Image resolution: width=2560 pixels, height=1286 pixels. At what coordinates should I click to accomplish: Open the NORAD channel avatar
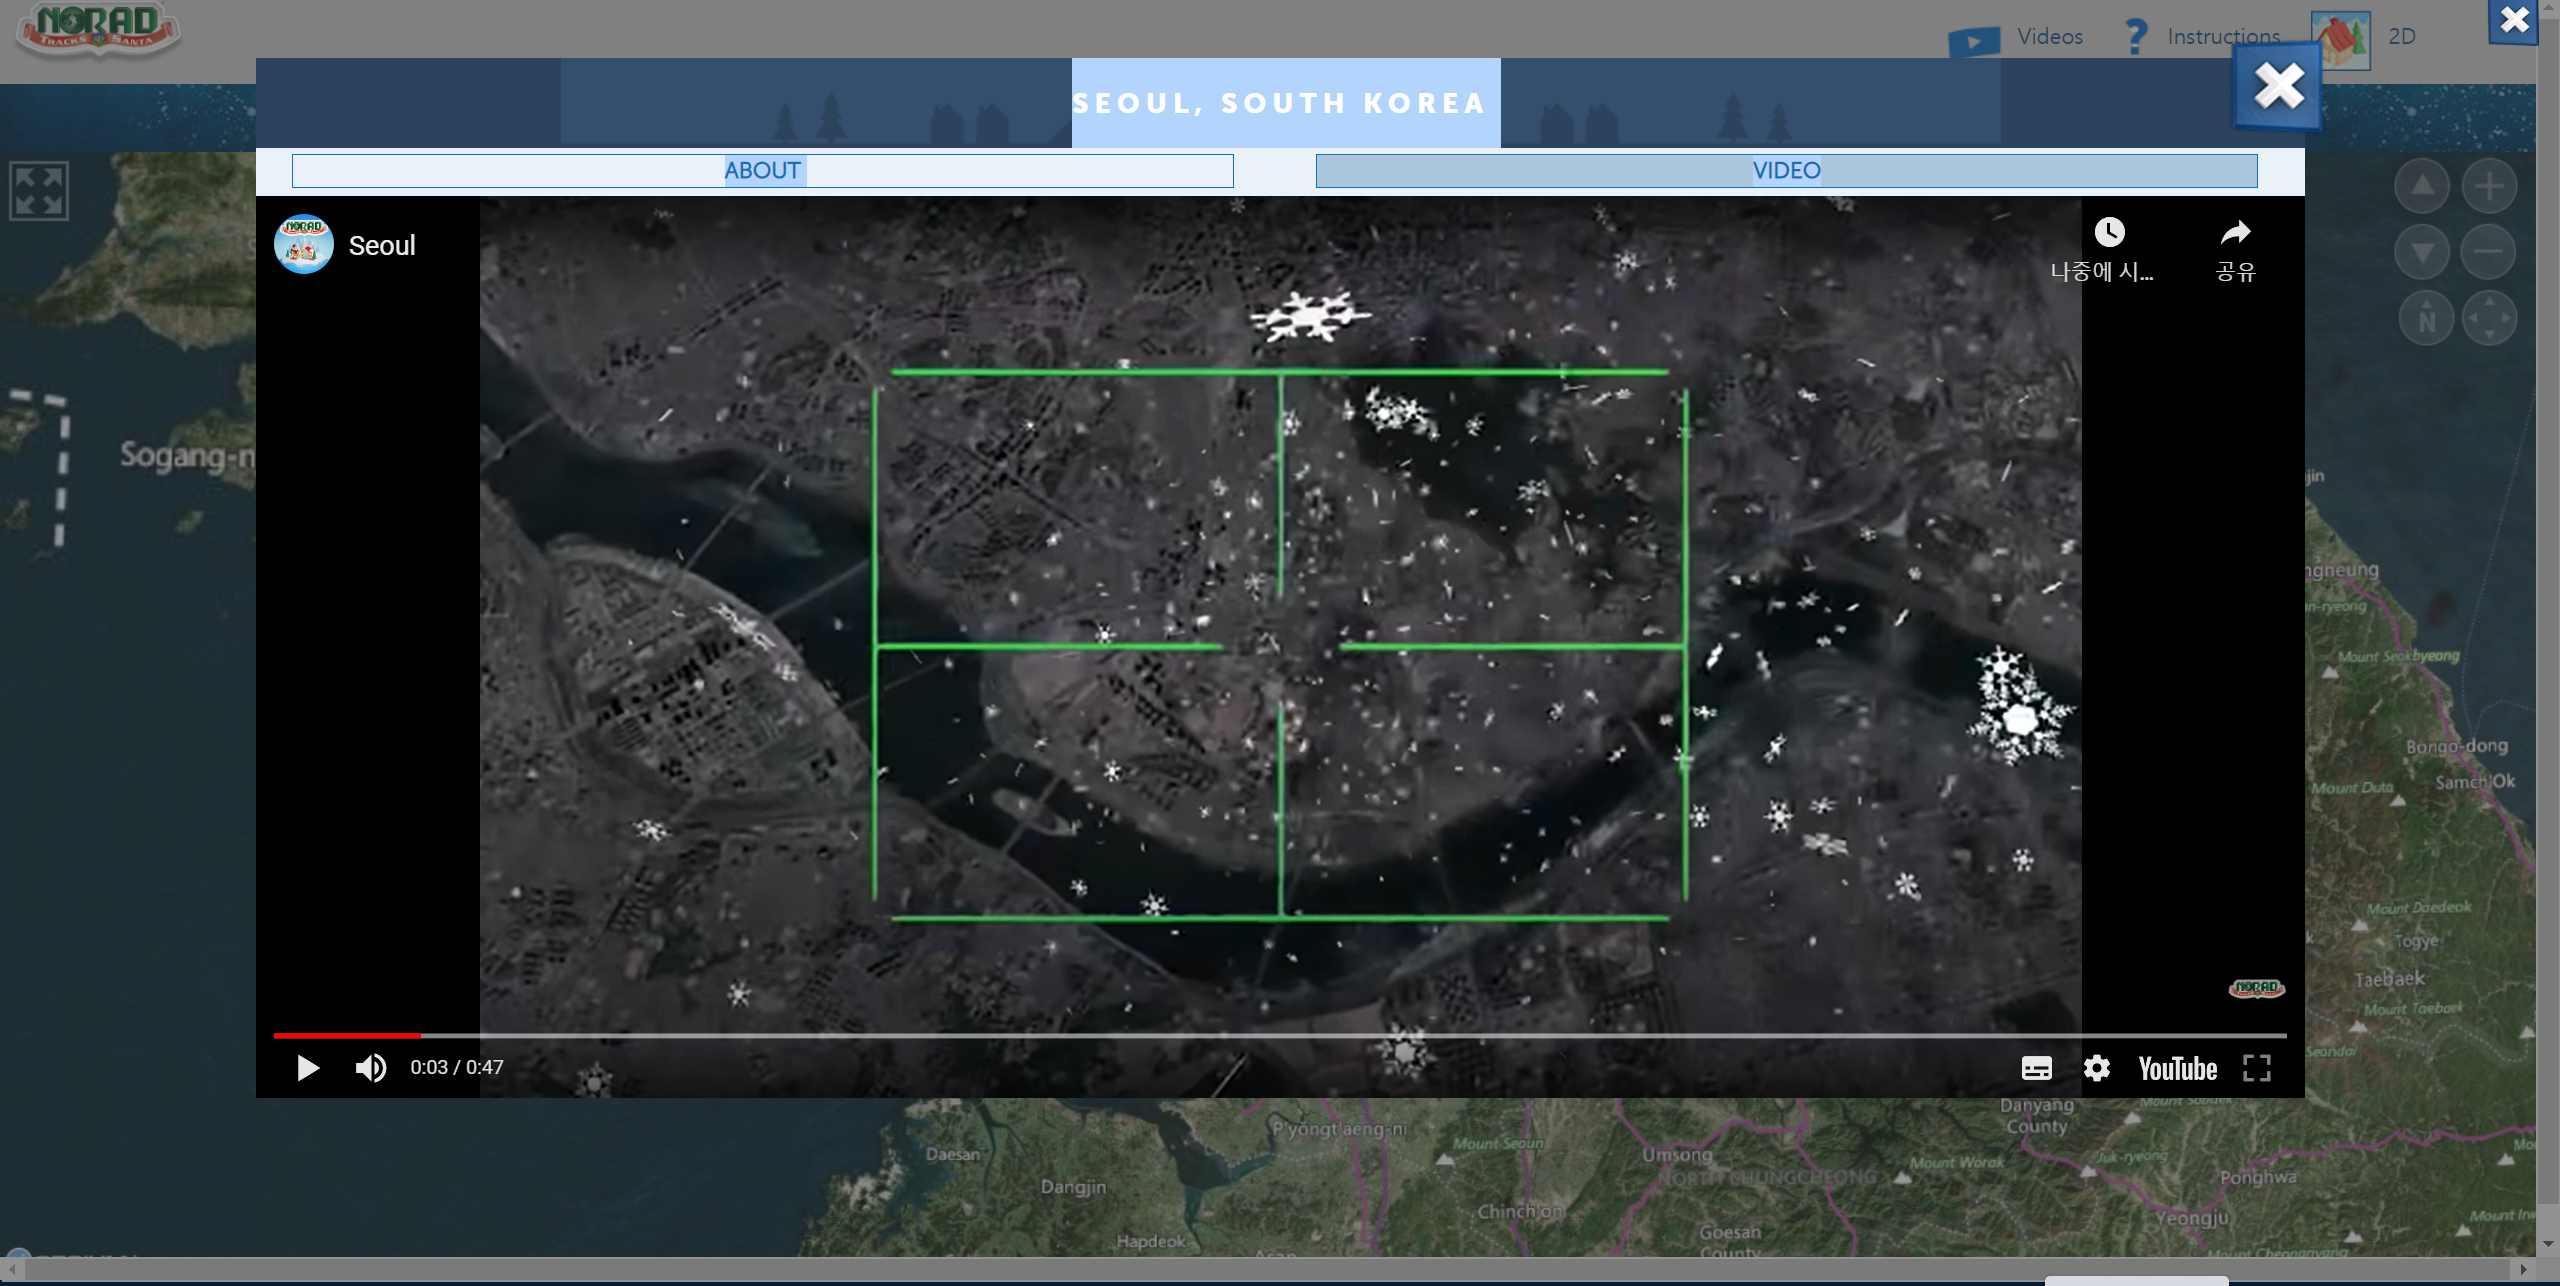coord(303,245)
